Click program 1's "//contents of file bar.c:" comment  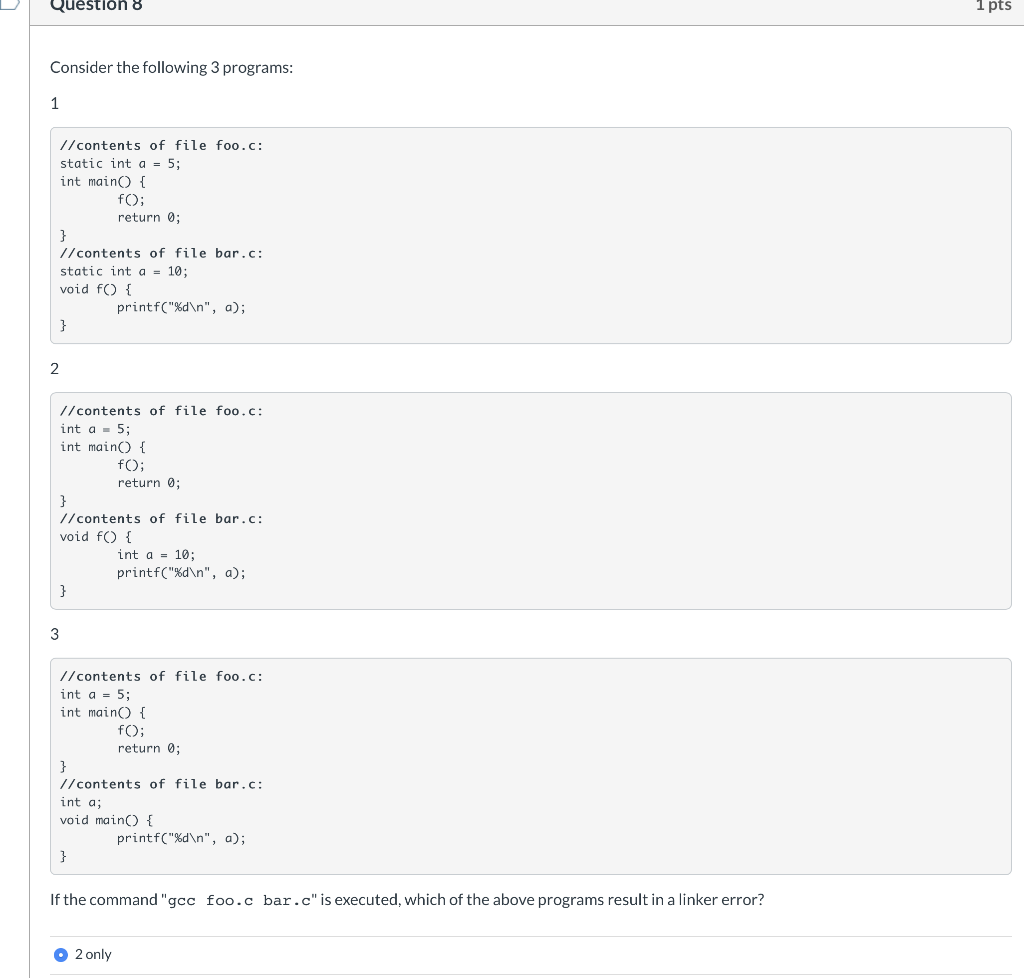pyautogui.click(x=161, y=253)
